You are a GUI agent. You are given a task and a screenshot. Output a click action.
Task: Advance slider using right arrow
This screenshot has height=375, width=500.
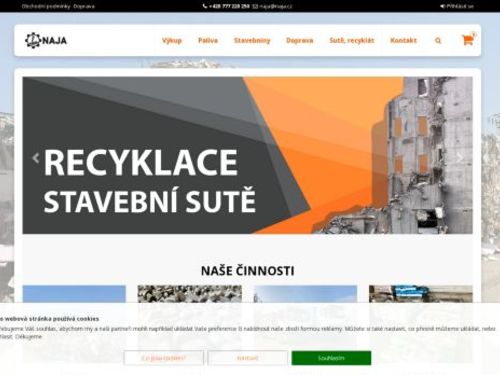tap(460, 158)
